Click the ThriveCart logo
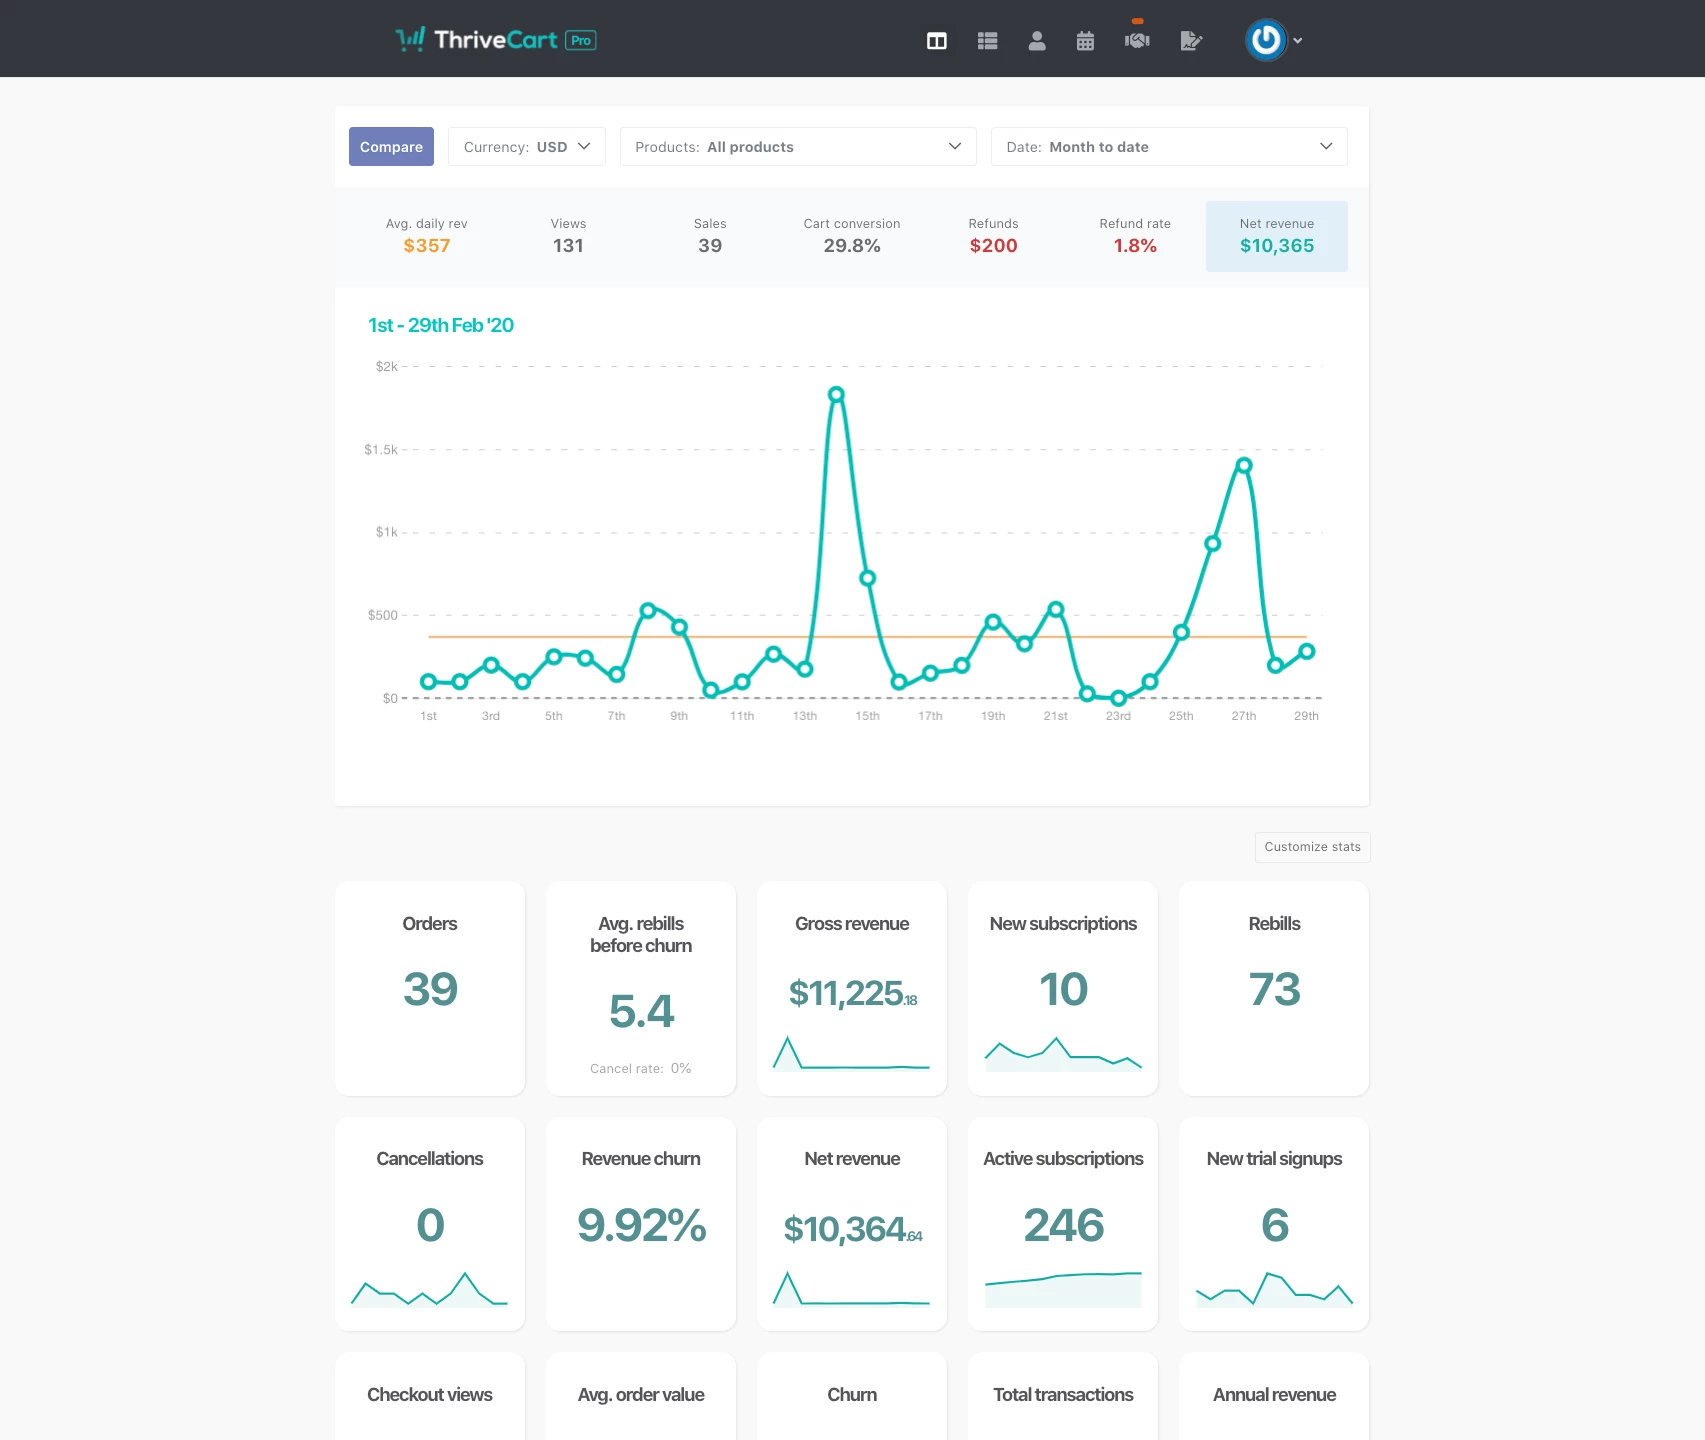 (x=495, y=40)
